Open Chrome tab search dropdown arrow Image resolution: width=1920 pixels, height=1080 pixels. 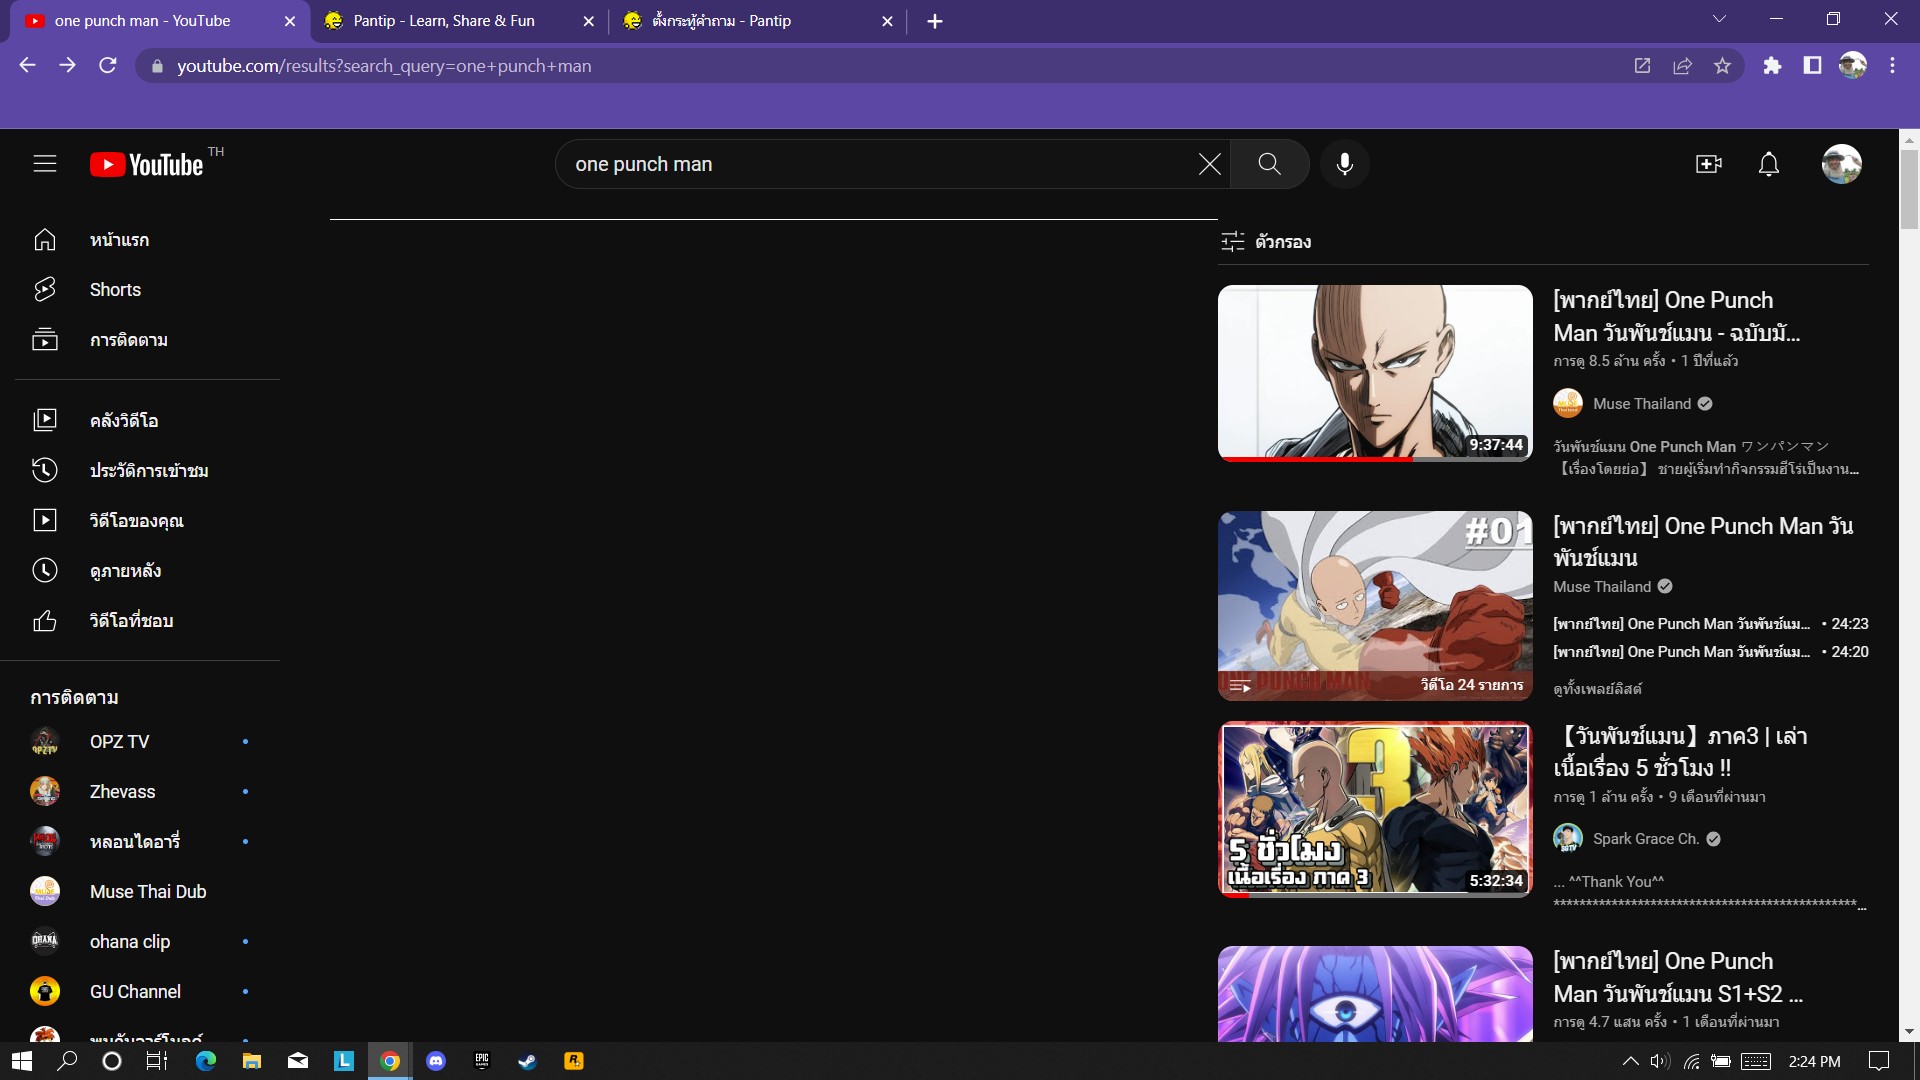coord(1718,20)
